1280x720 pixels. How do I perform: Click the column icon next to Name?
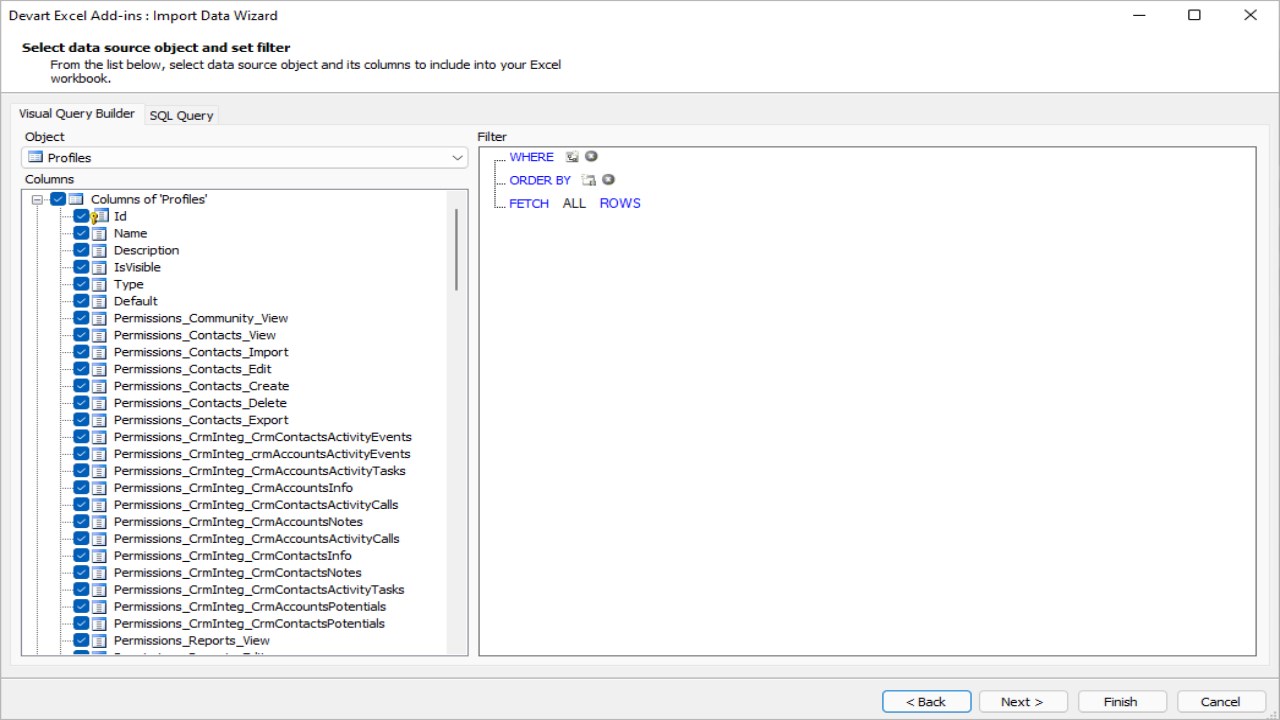coord(100,233)
